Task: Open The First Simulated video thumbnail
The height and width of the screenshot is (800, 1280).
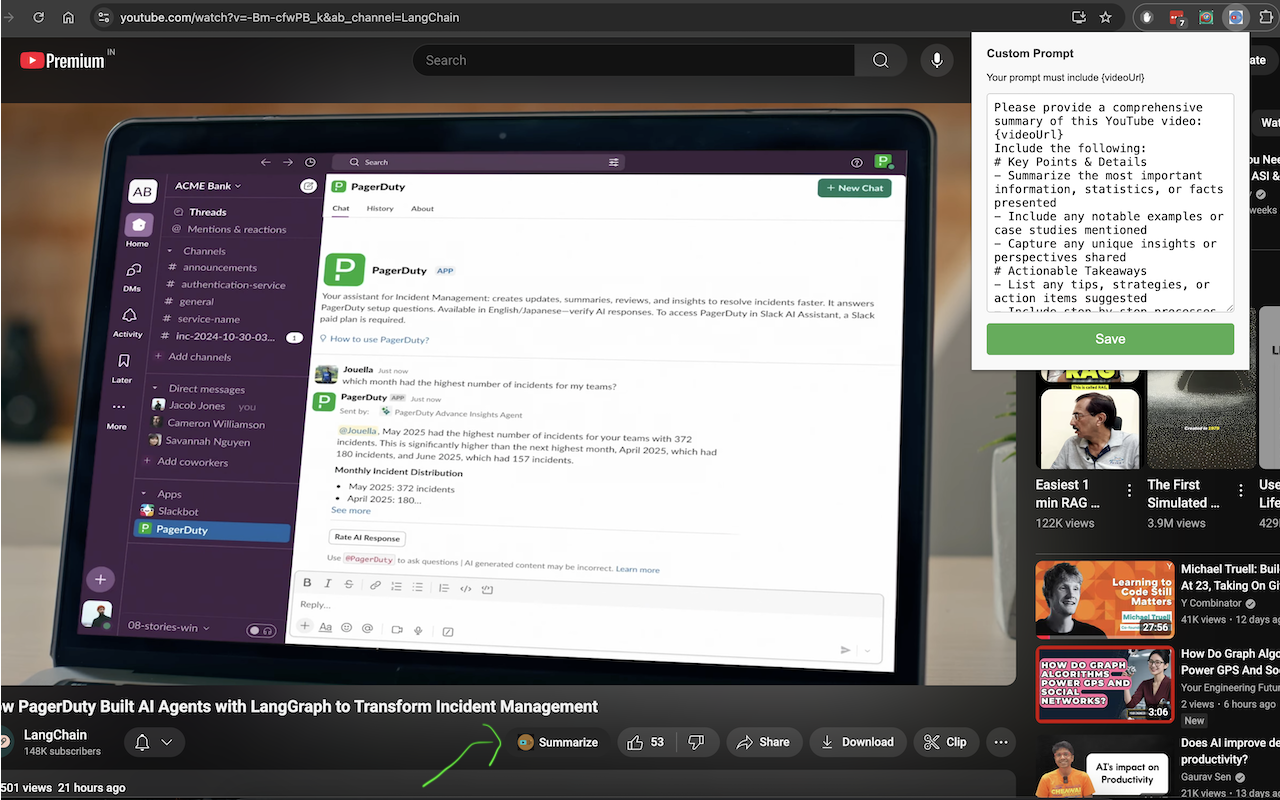Action: pyautogui.click(x=1201, y=420)
